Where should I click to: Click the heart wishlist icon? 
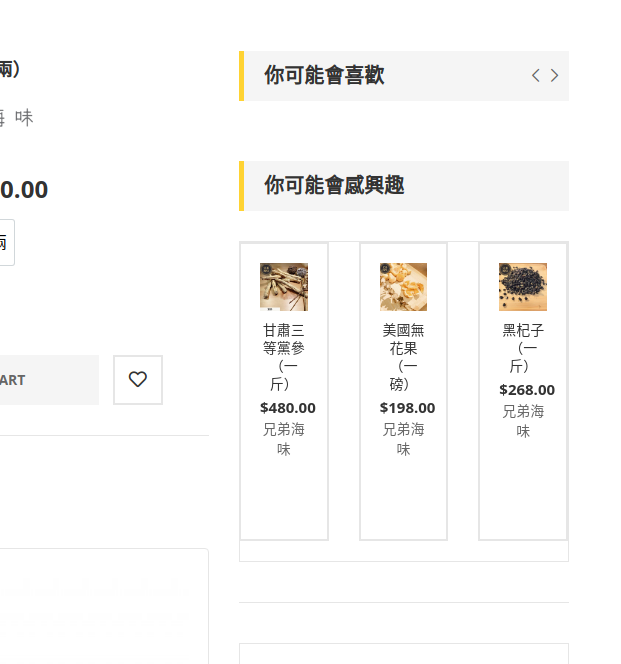138,379
